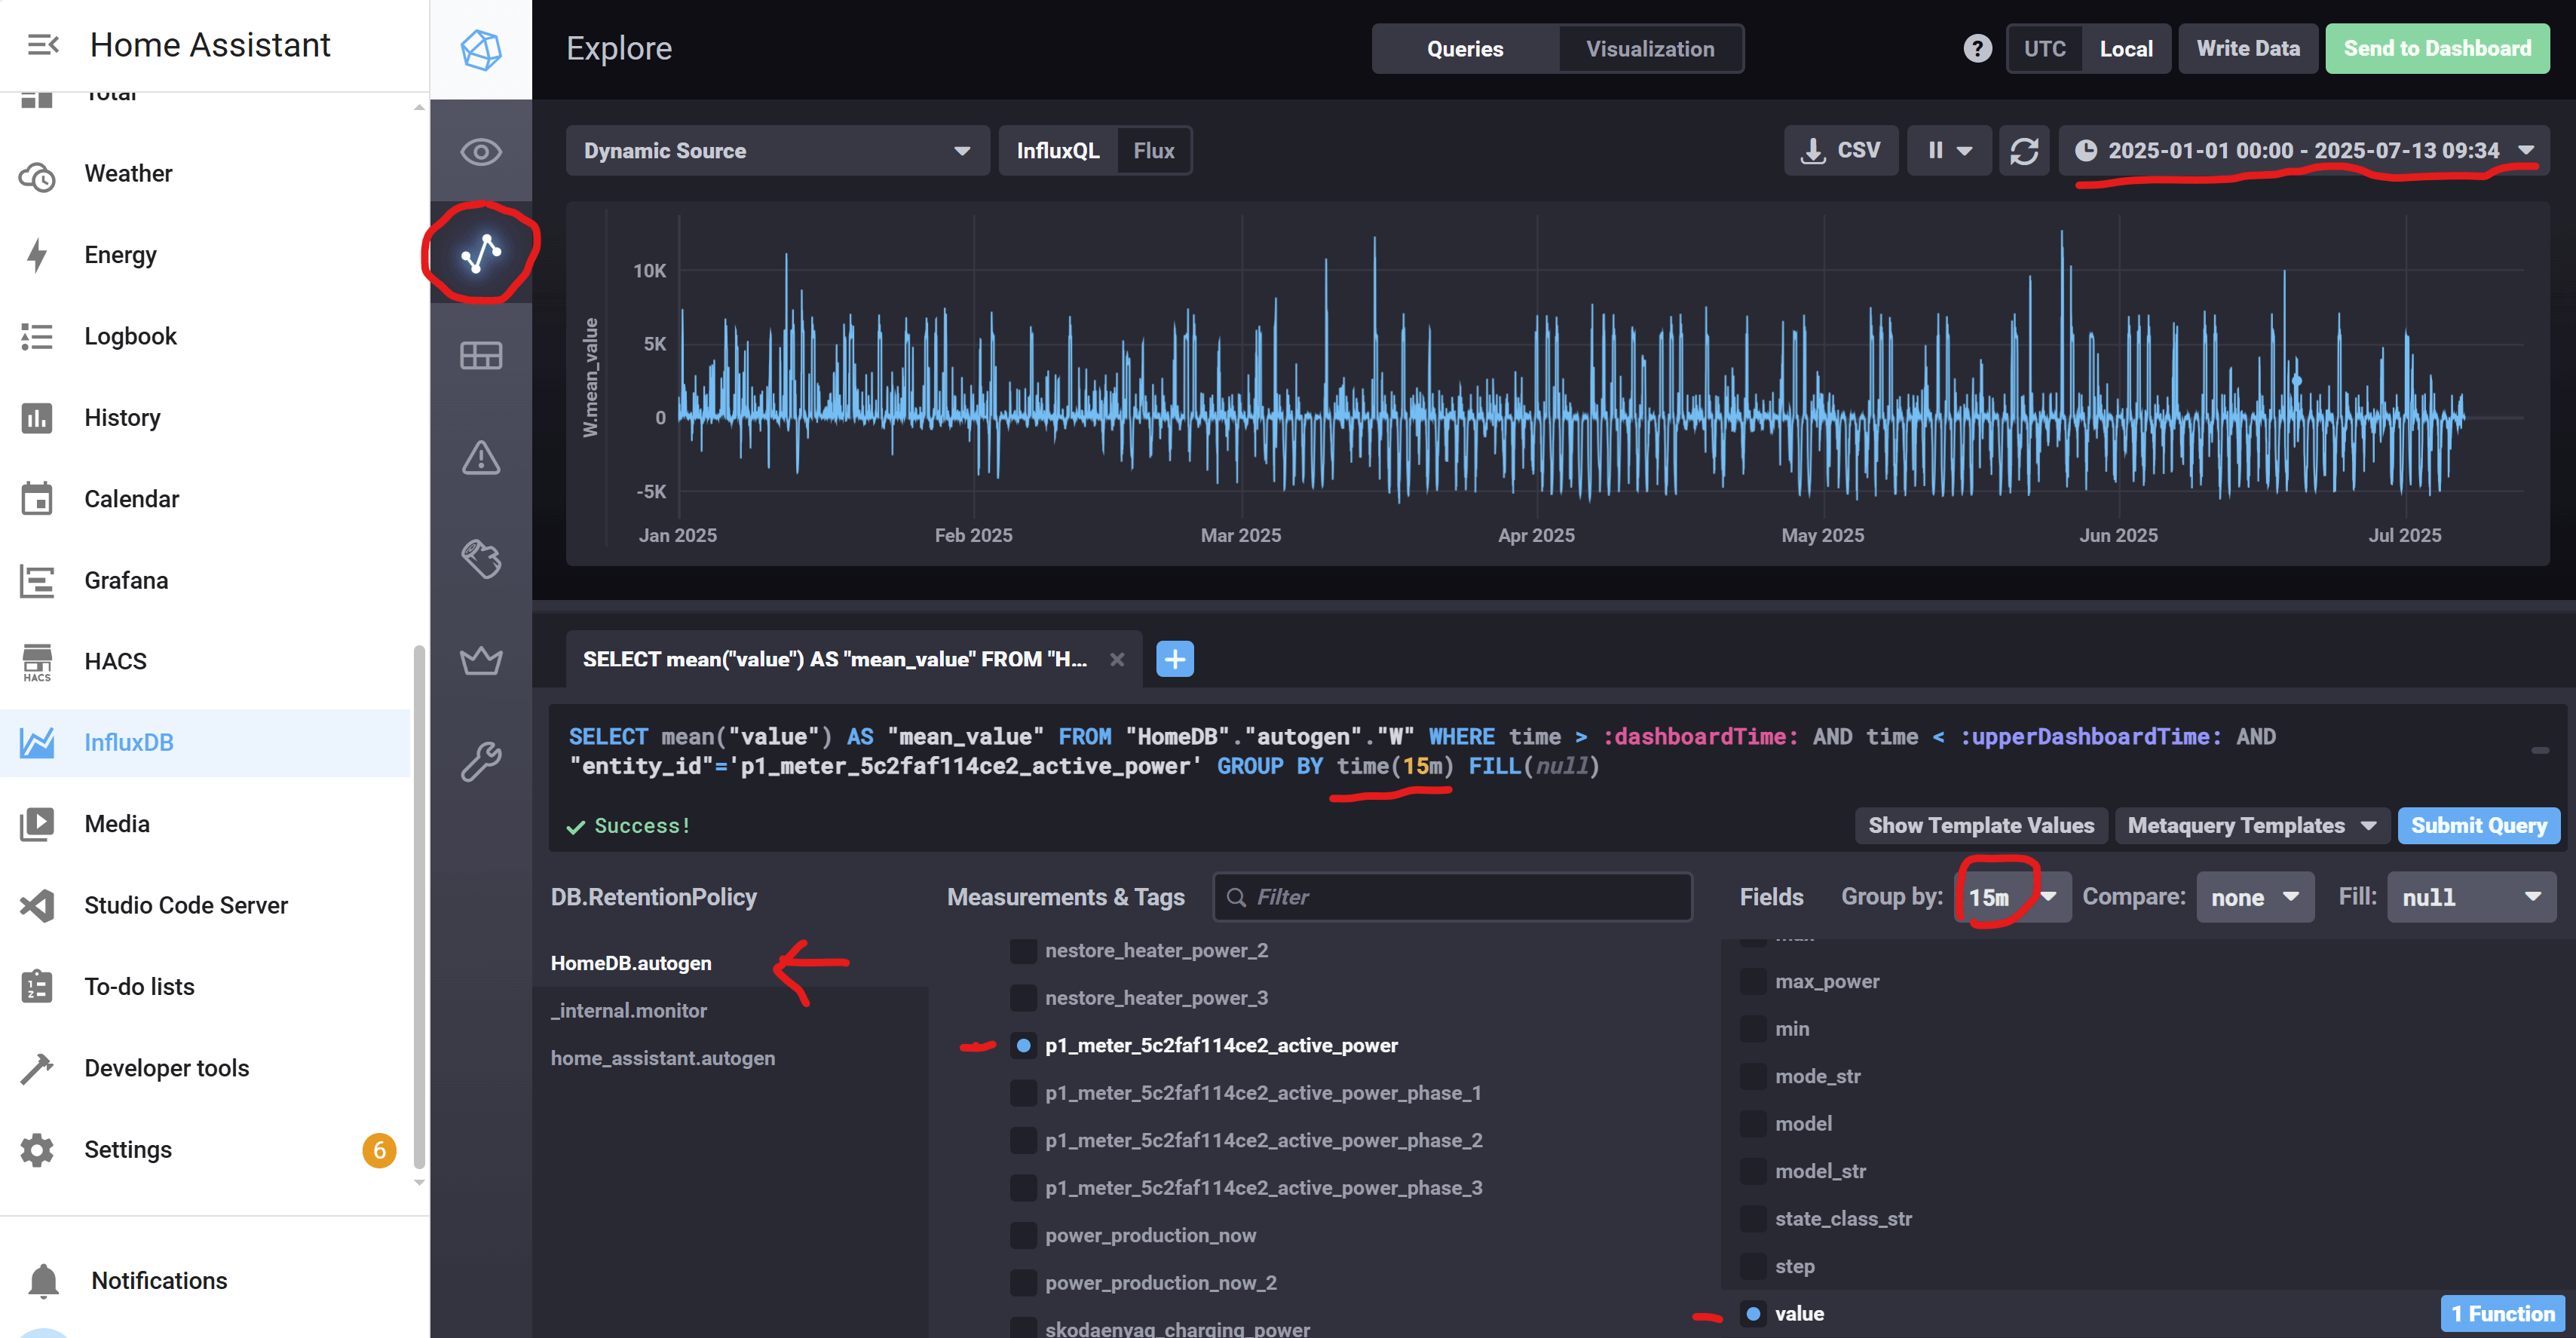
Task: Open the Status eye icon
Action: click(x=481, y=152)
